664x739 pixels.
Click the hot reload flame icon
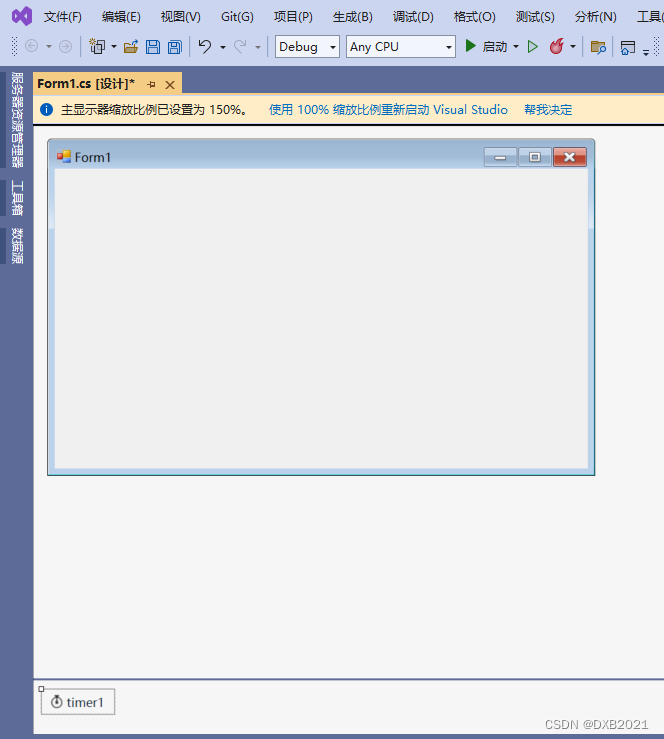[x=557, y=46]
